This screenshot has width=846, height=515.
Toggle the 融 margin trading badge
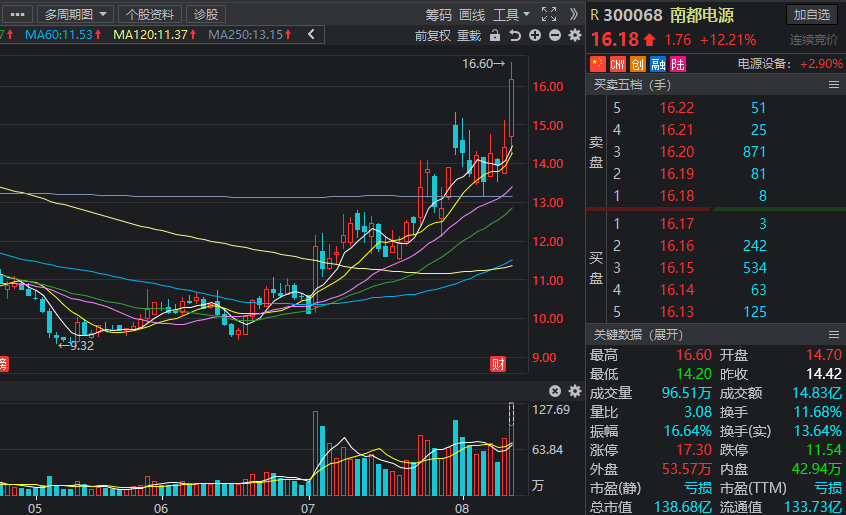pyautogui.click(x=658, y=64)
